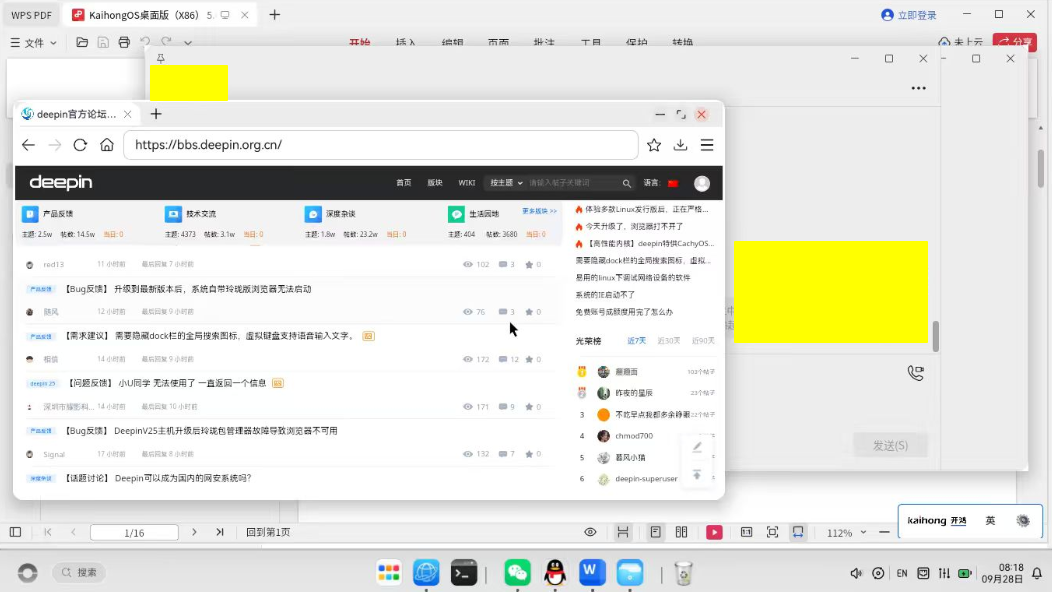
Task: Open the 技术交流 board icon
Action: point(173,214)
